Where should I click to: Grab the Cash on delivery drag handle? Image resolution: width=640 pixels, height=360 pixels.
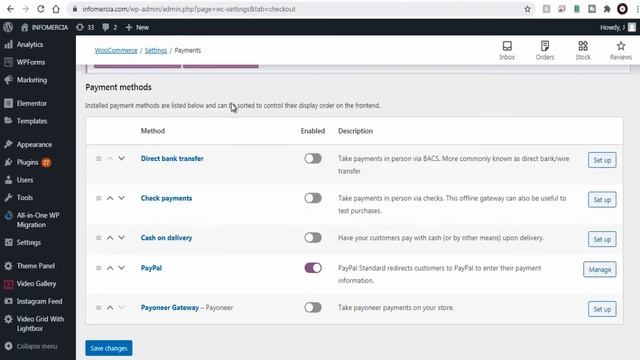coord(98,238)
